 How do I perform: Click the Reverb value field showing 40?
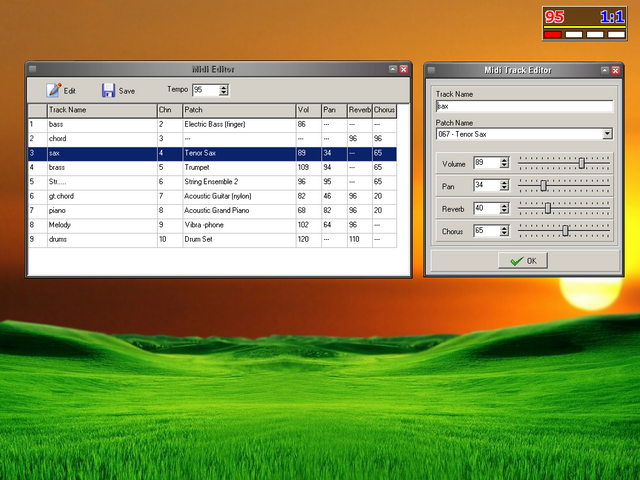coord(487,208)
